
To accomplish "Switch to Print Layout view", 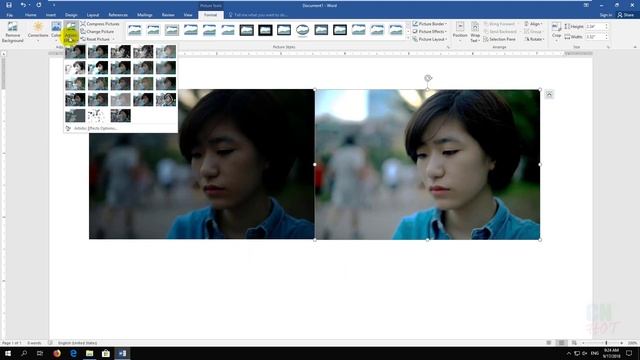I will tap(562, 343).
